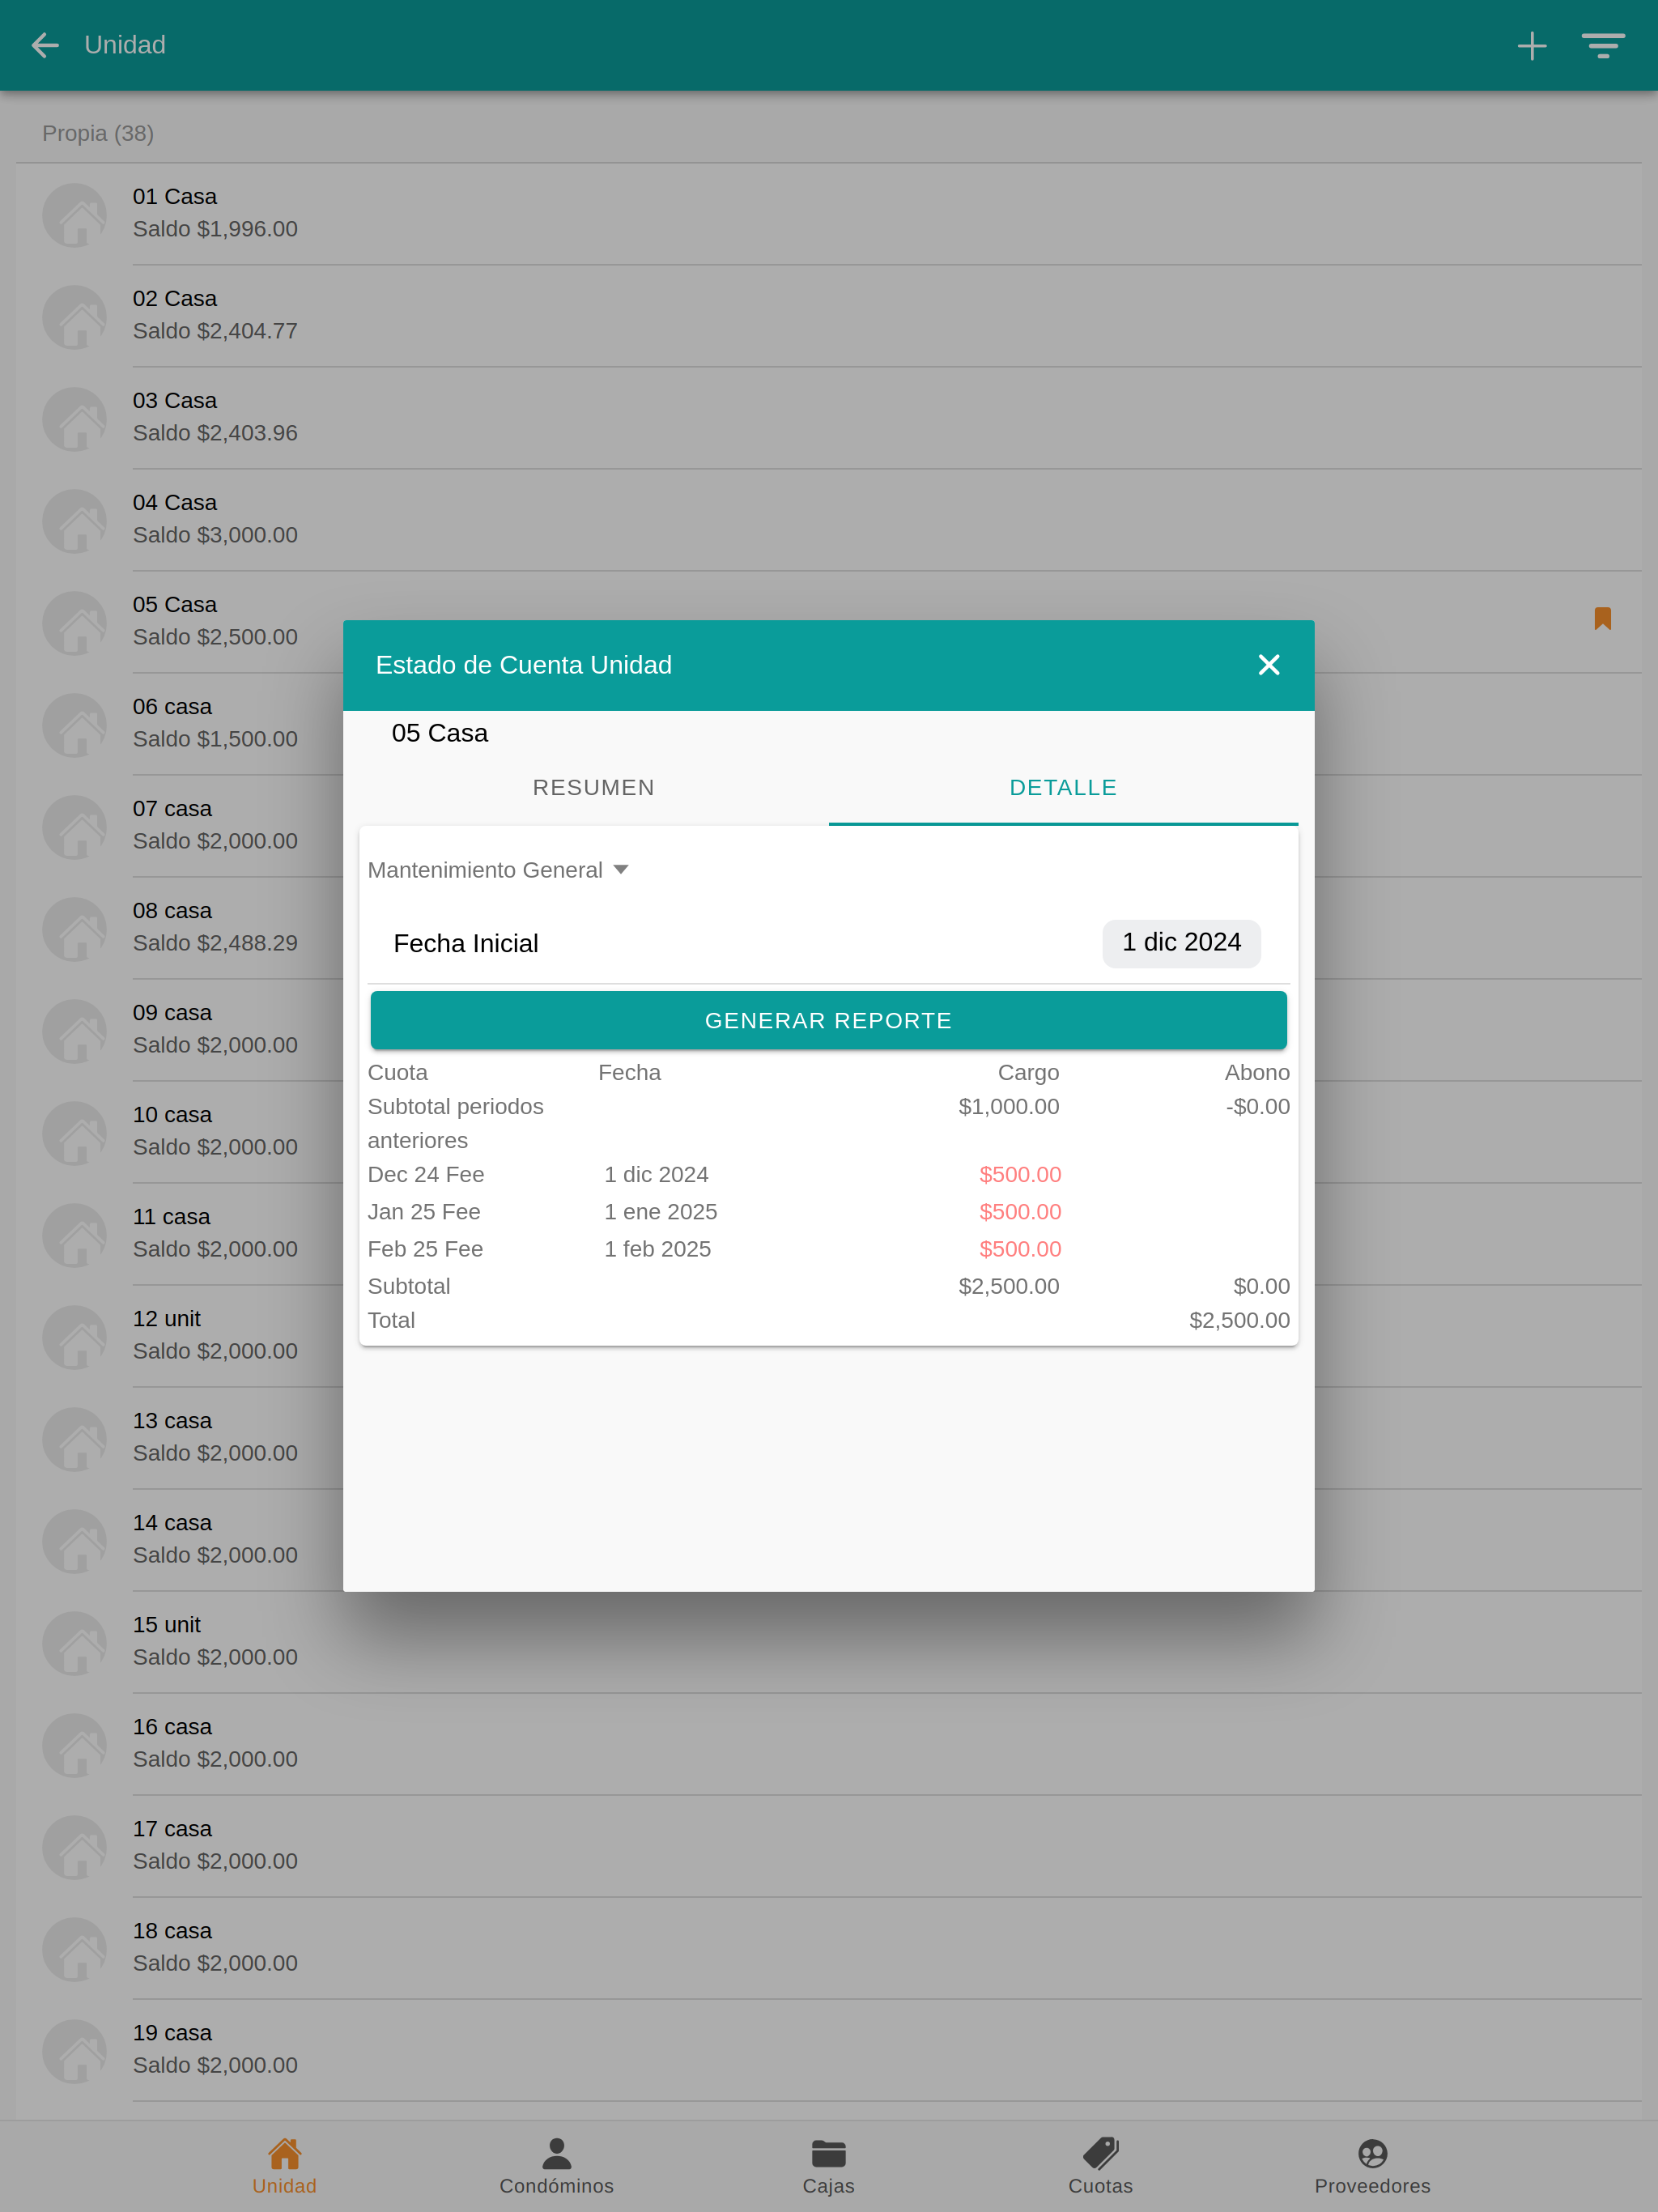The image size is (1658, 2212).
Task: Select the house avatar of 02 Casa
Action: 75,316
